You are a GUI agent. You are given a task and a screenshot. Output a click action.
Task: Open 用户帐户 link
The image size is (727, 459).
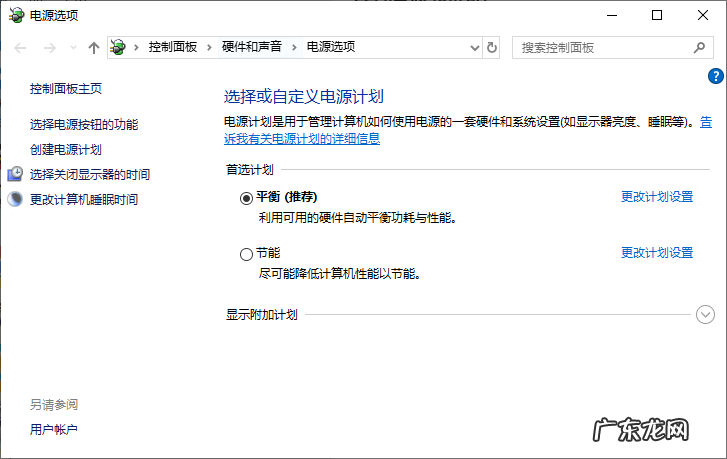click(x=54, y=429)
